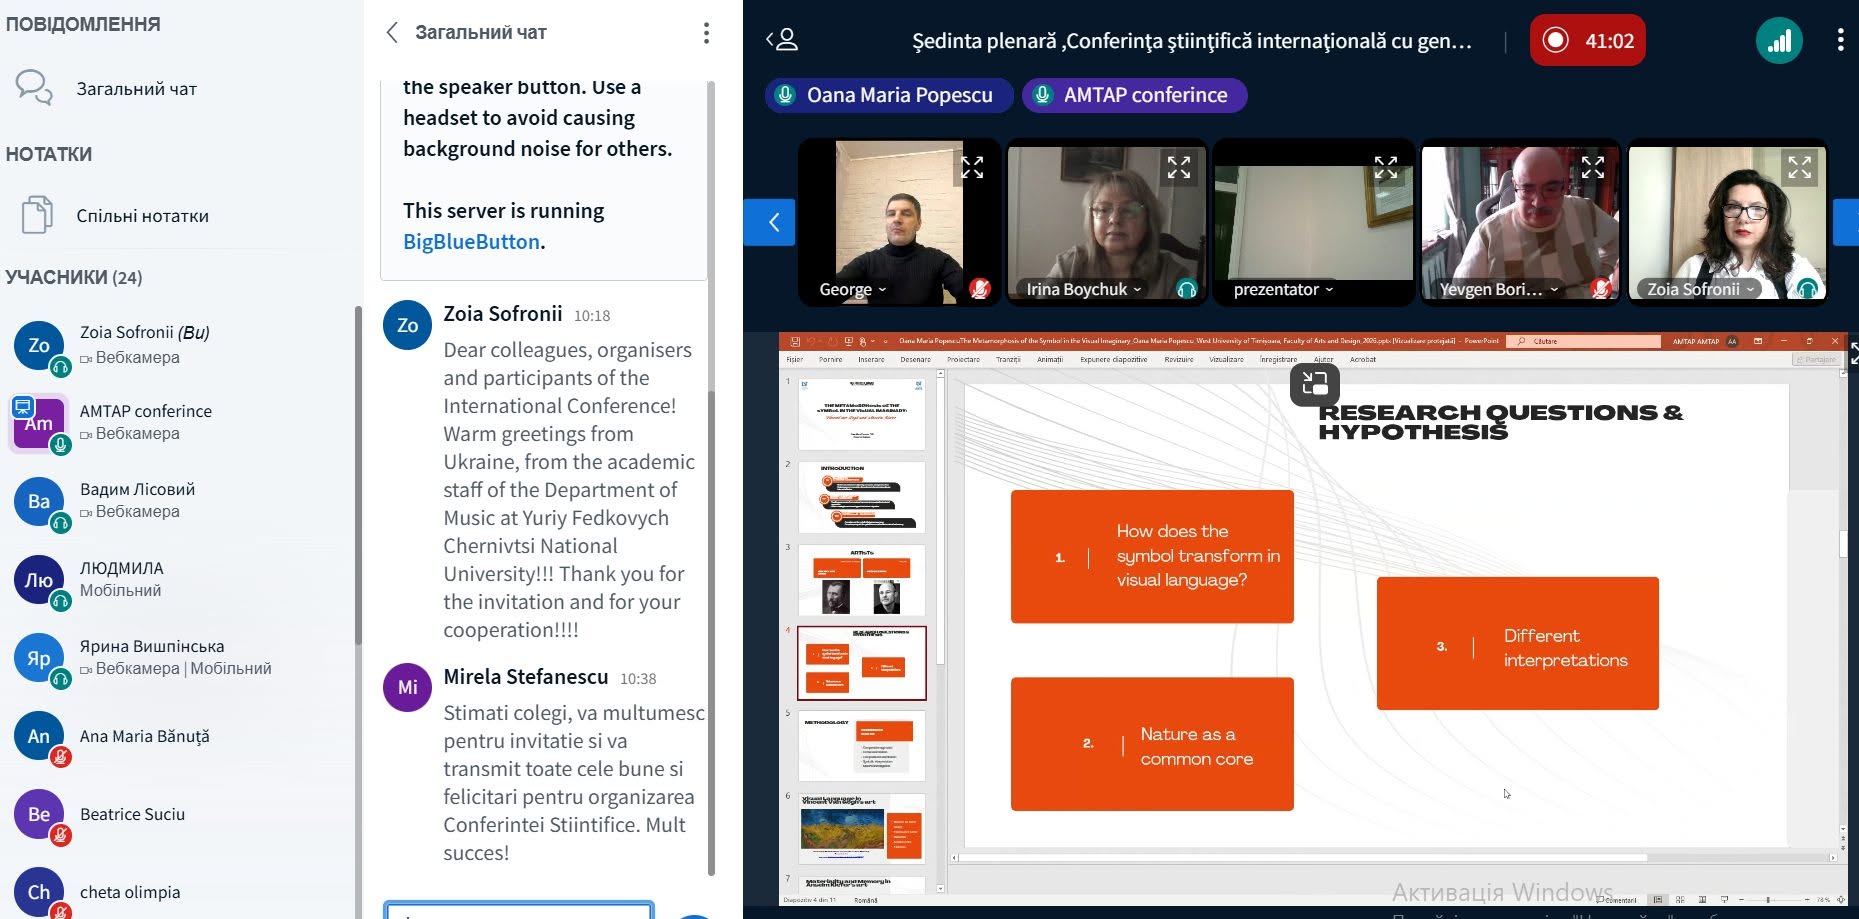The width and height of the screenshot is (1859, 919).
Task: Expand George's webcam to fullscreen
Action: click(x=972, y=167)
